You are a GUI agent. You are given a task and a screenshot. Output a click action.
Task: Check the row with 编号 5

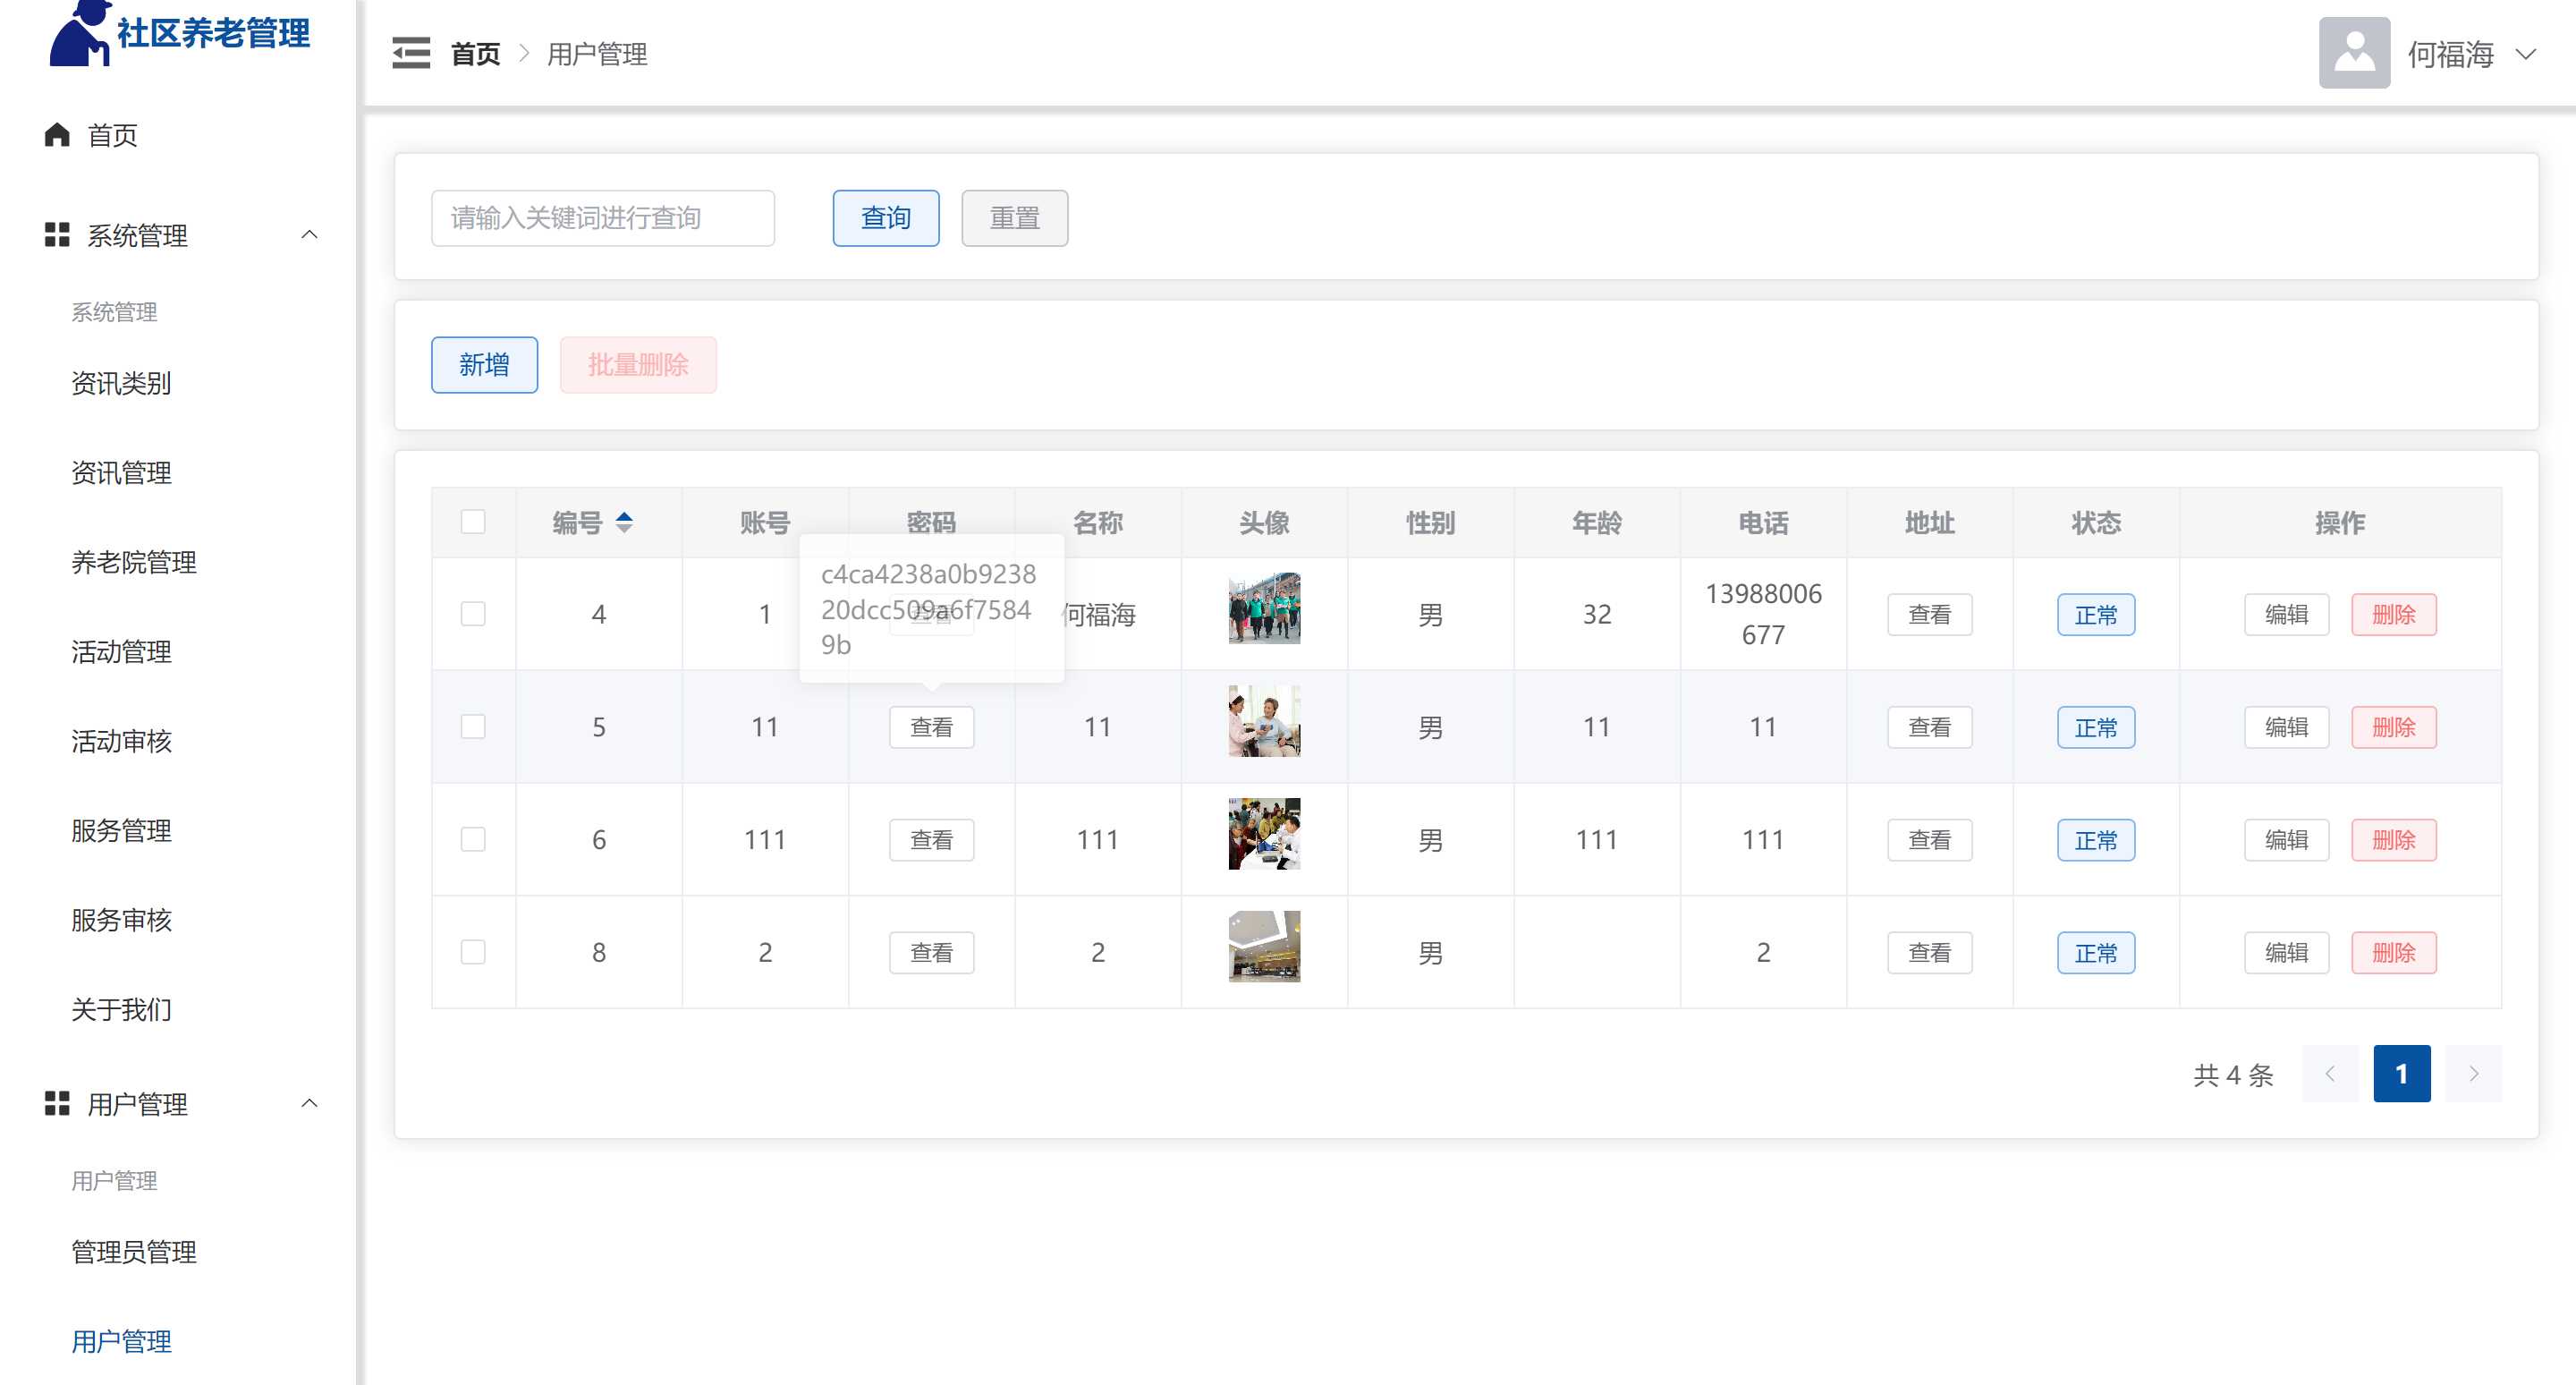(473, 727)
